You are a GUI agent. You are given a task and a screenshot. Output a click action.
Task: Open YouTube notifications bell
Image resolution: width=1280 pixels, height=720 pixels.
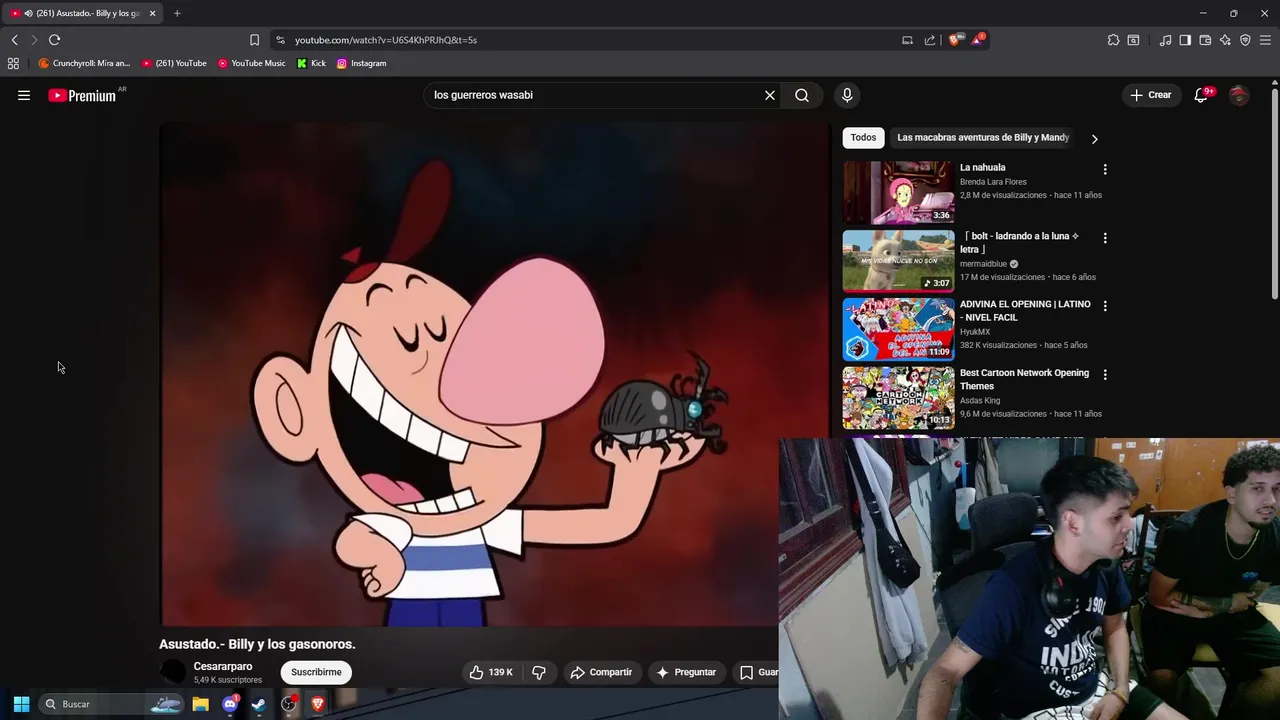click(x=1202, y=95)
